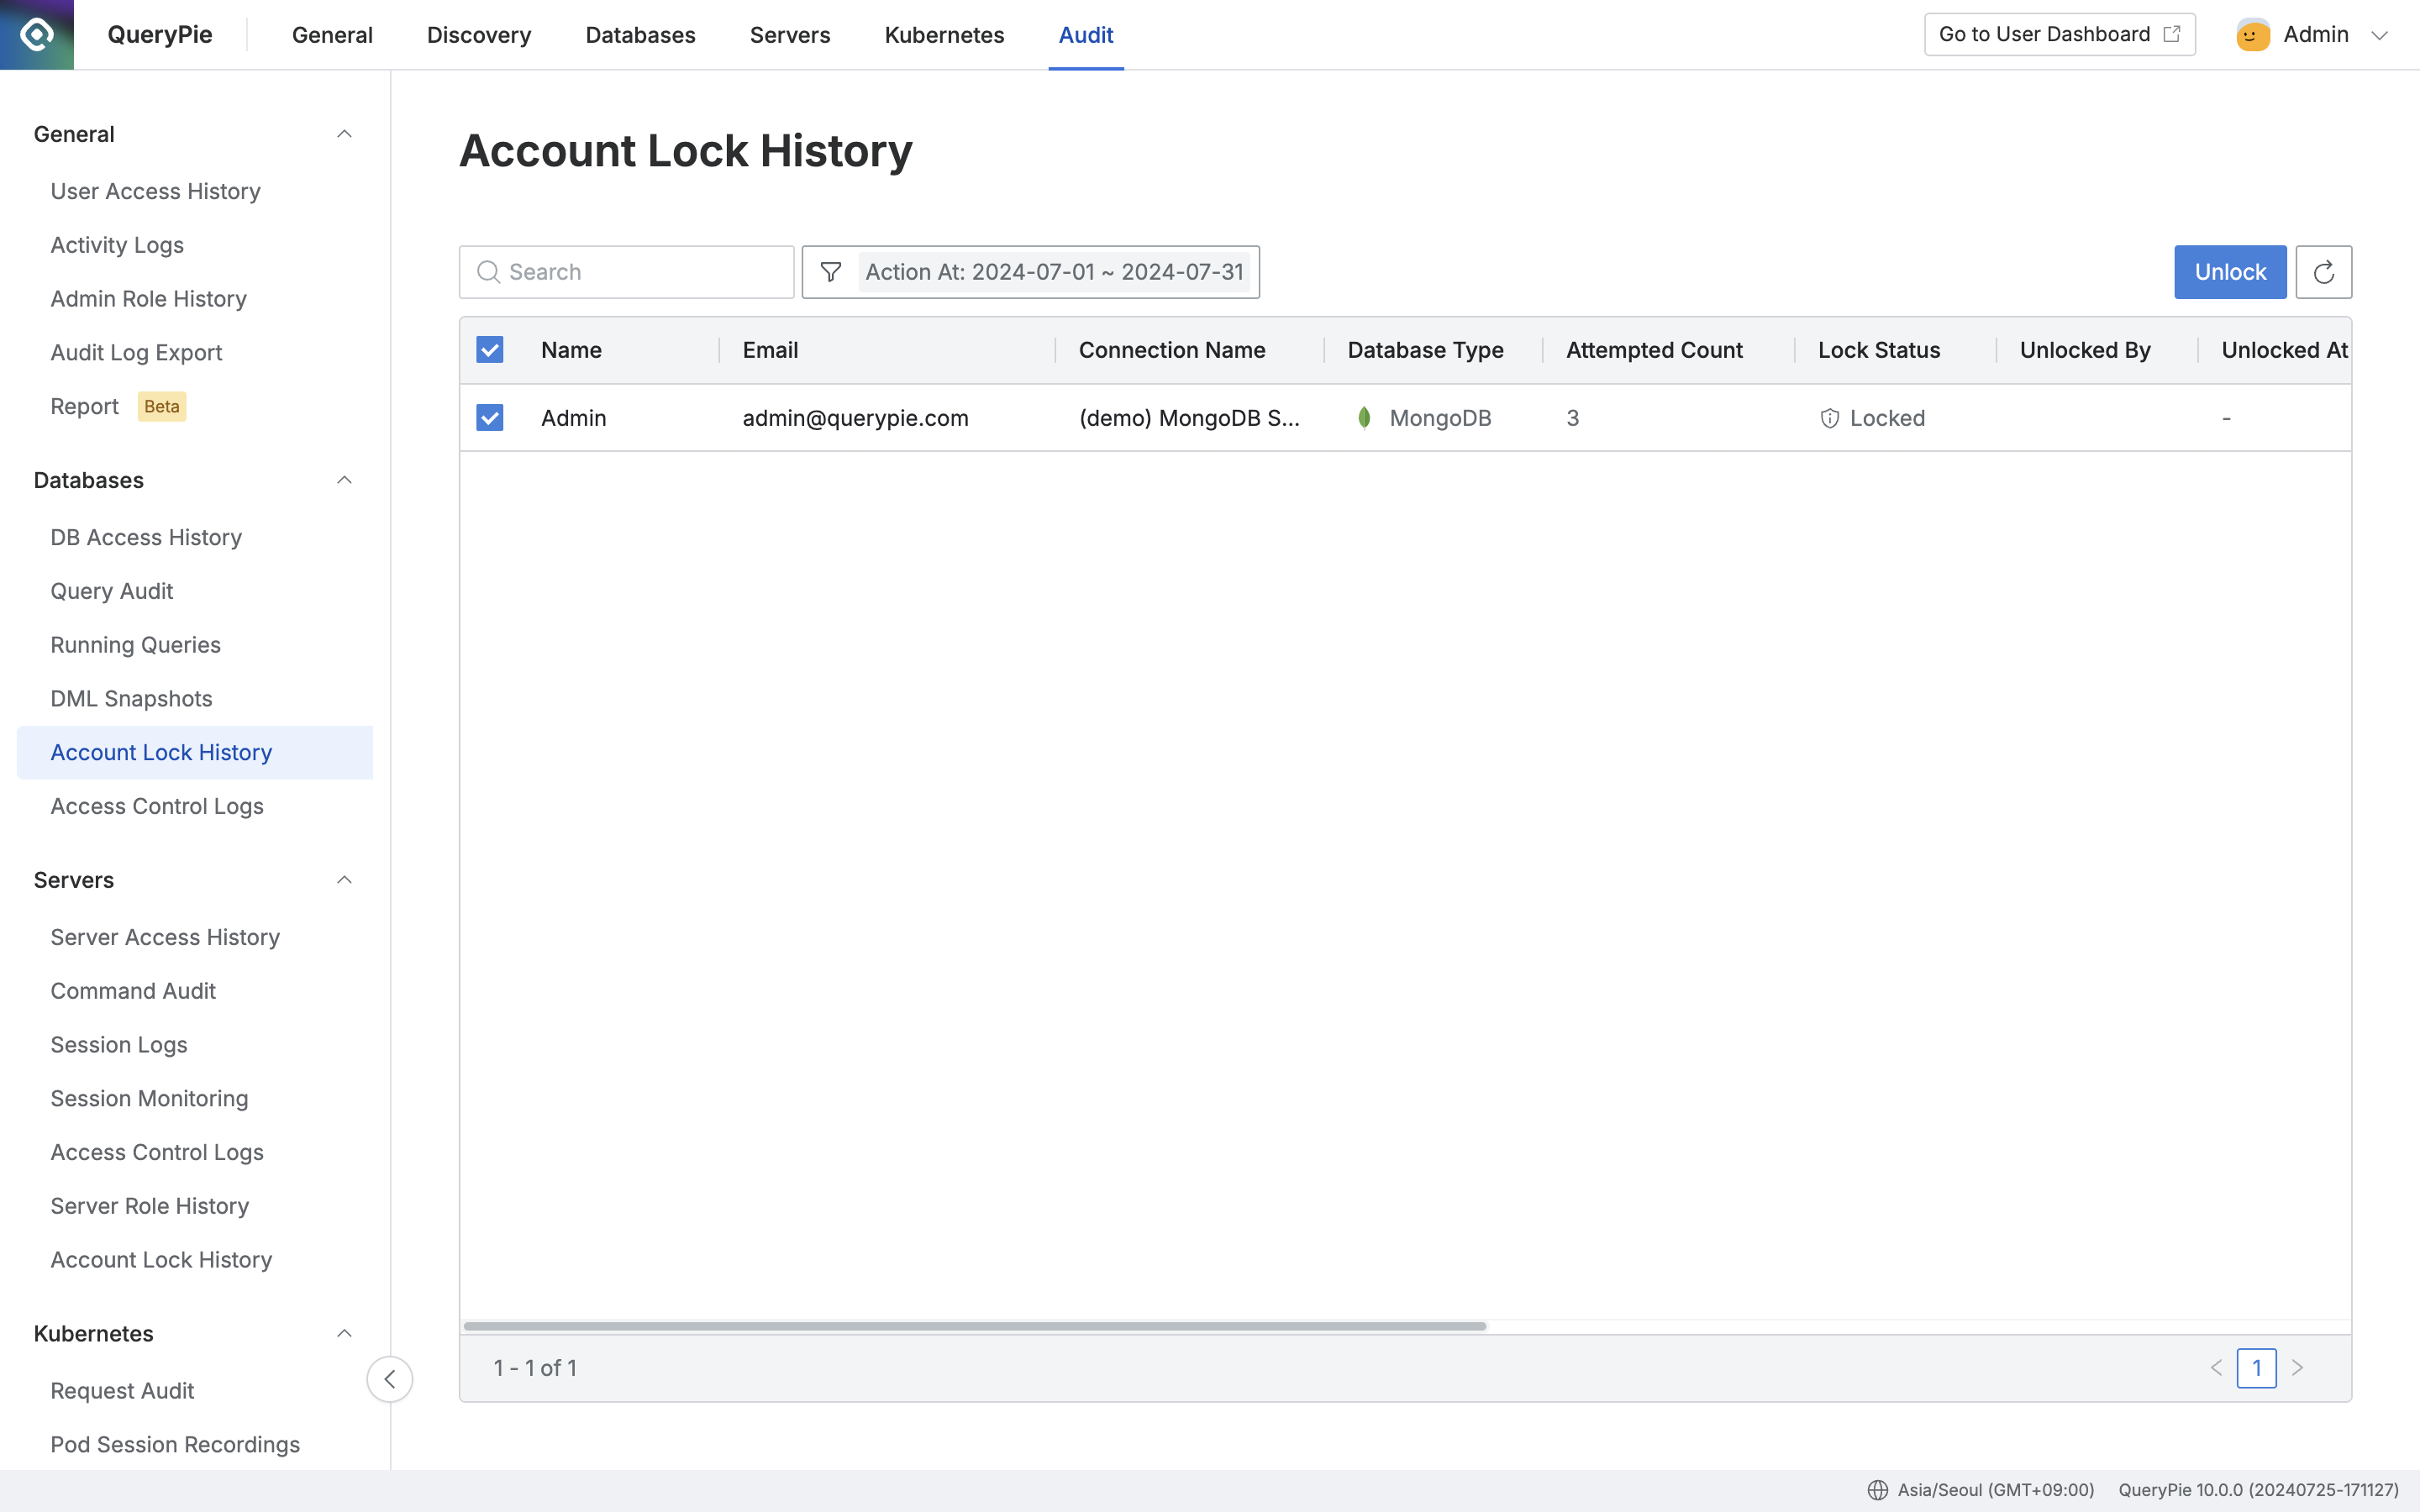2420x1512 pixels.
Task: Click Go to User Dashboard button
Action: pyautogui.click(x=2059, y=35)
